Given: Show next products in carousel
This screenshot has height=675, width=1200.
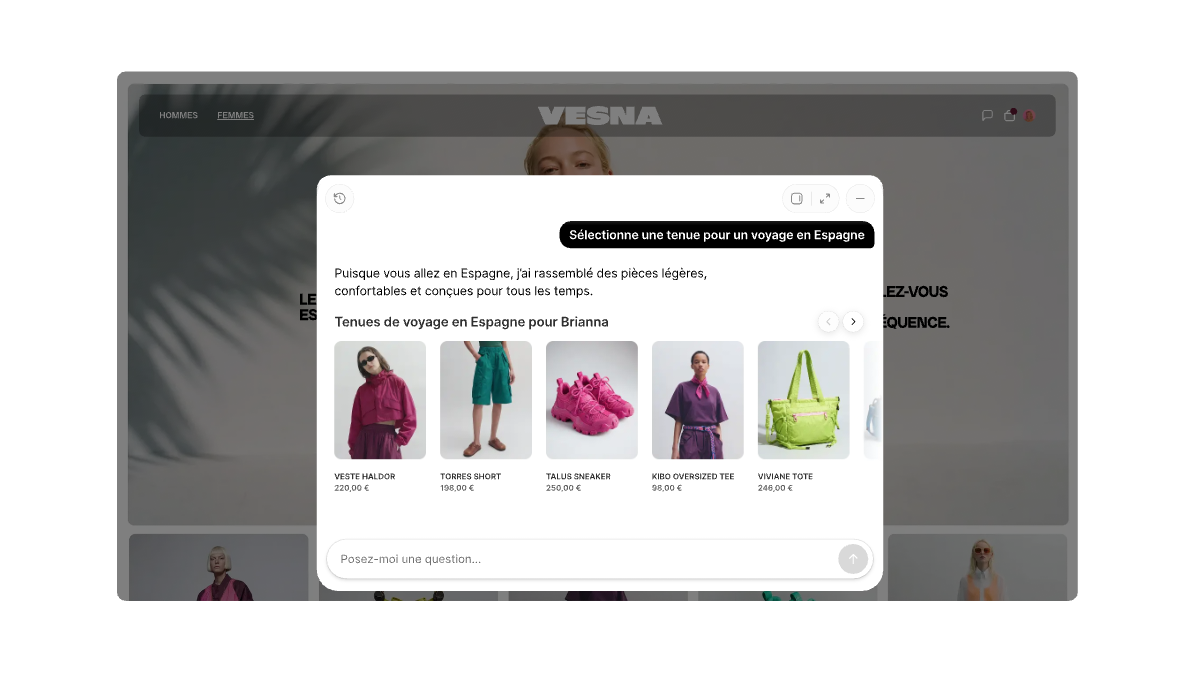Looking at the screenshot, I should [x=853, y=321].
